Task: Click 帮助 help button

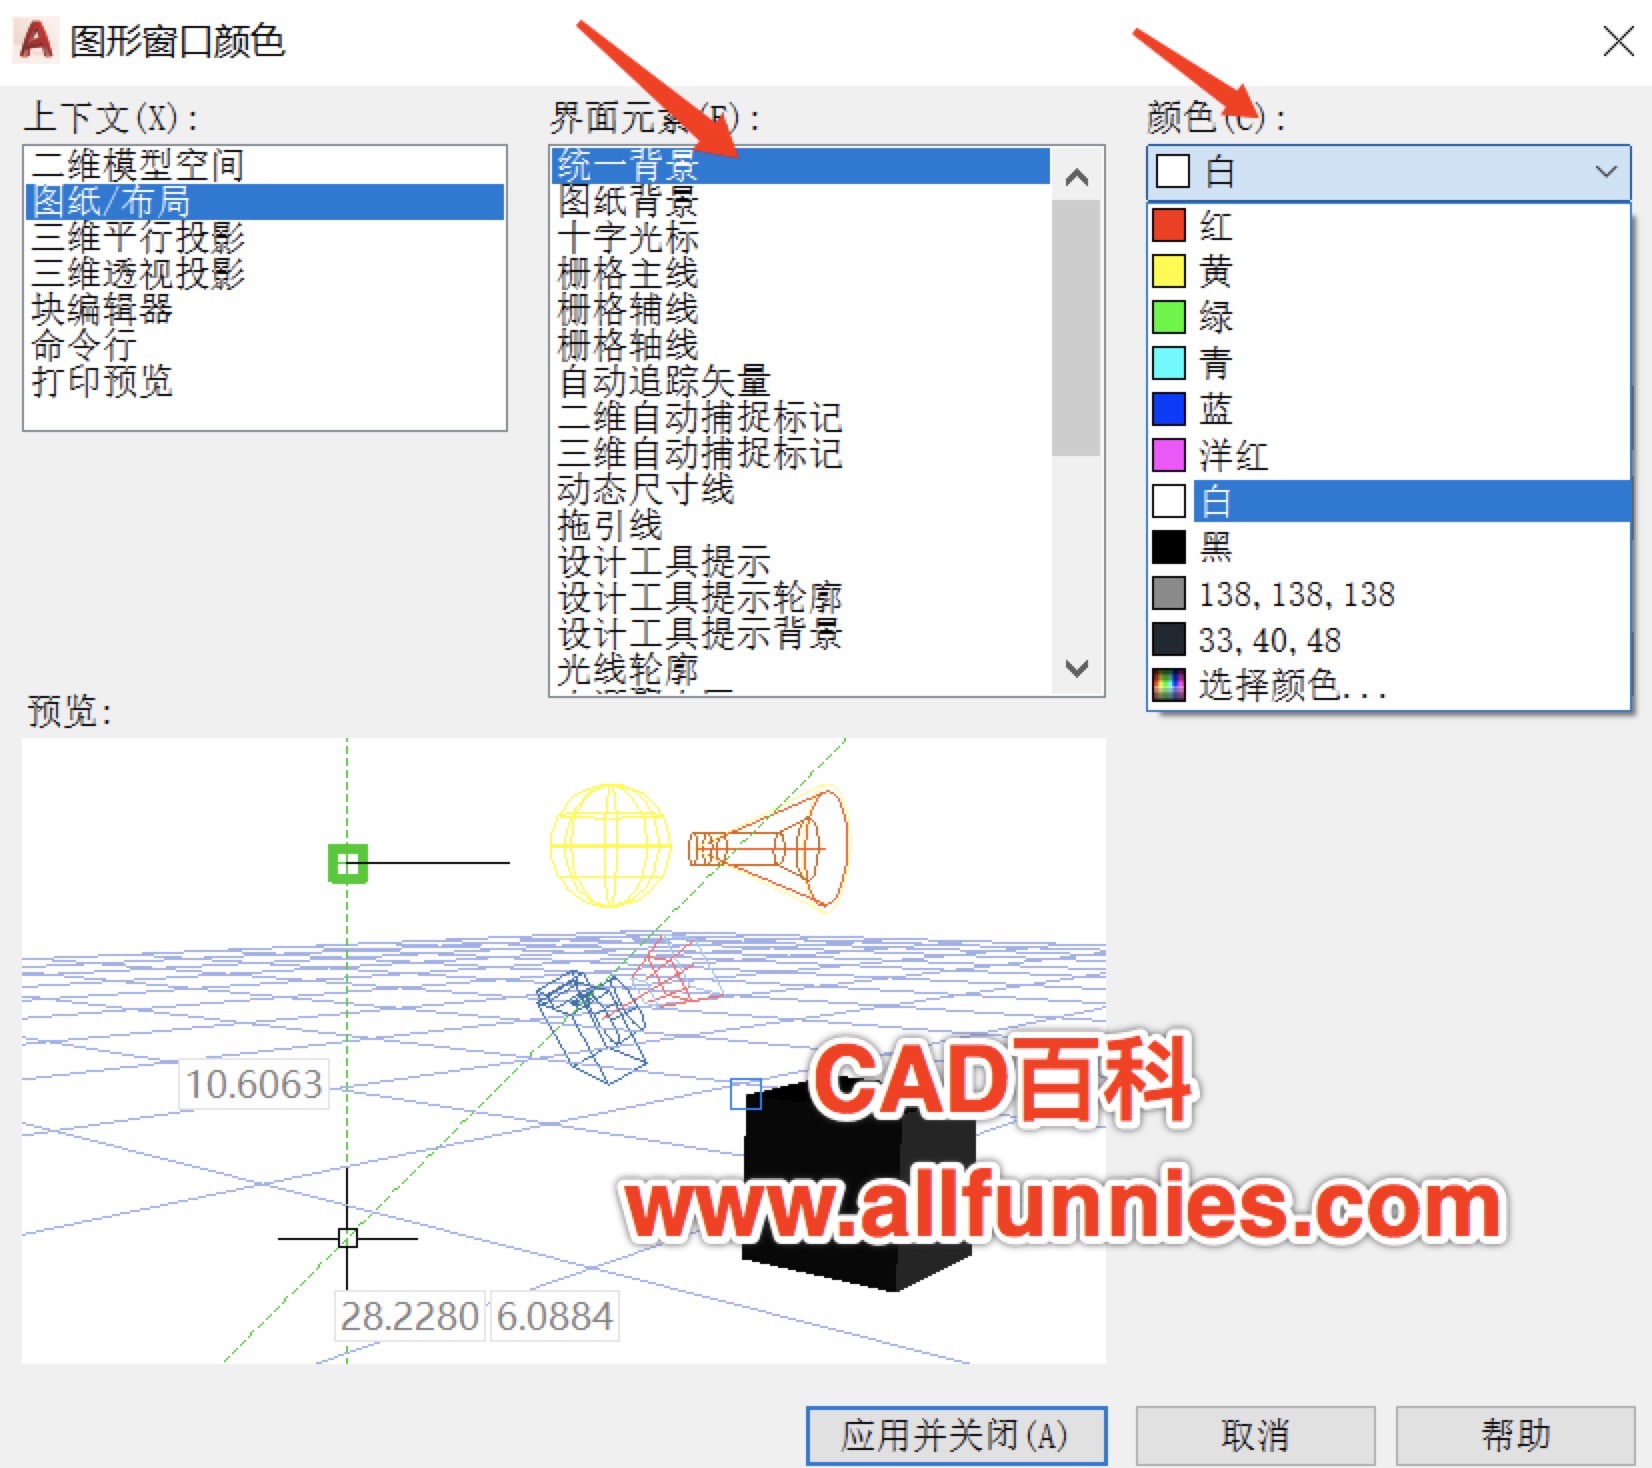Action: [x=1515, y=1435]
